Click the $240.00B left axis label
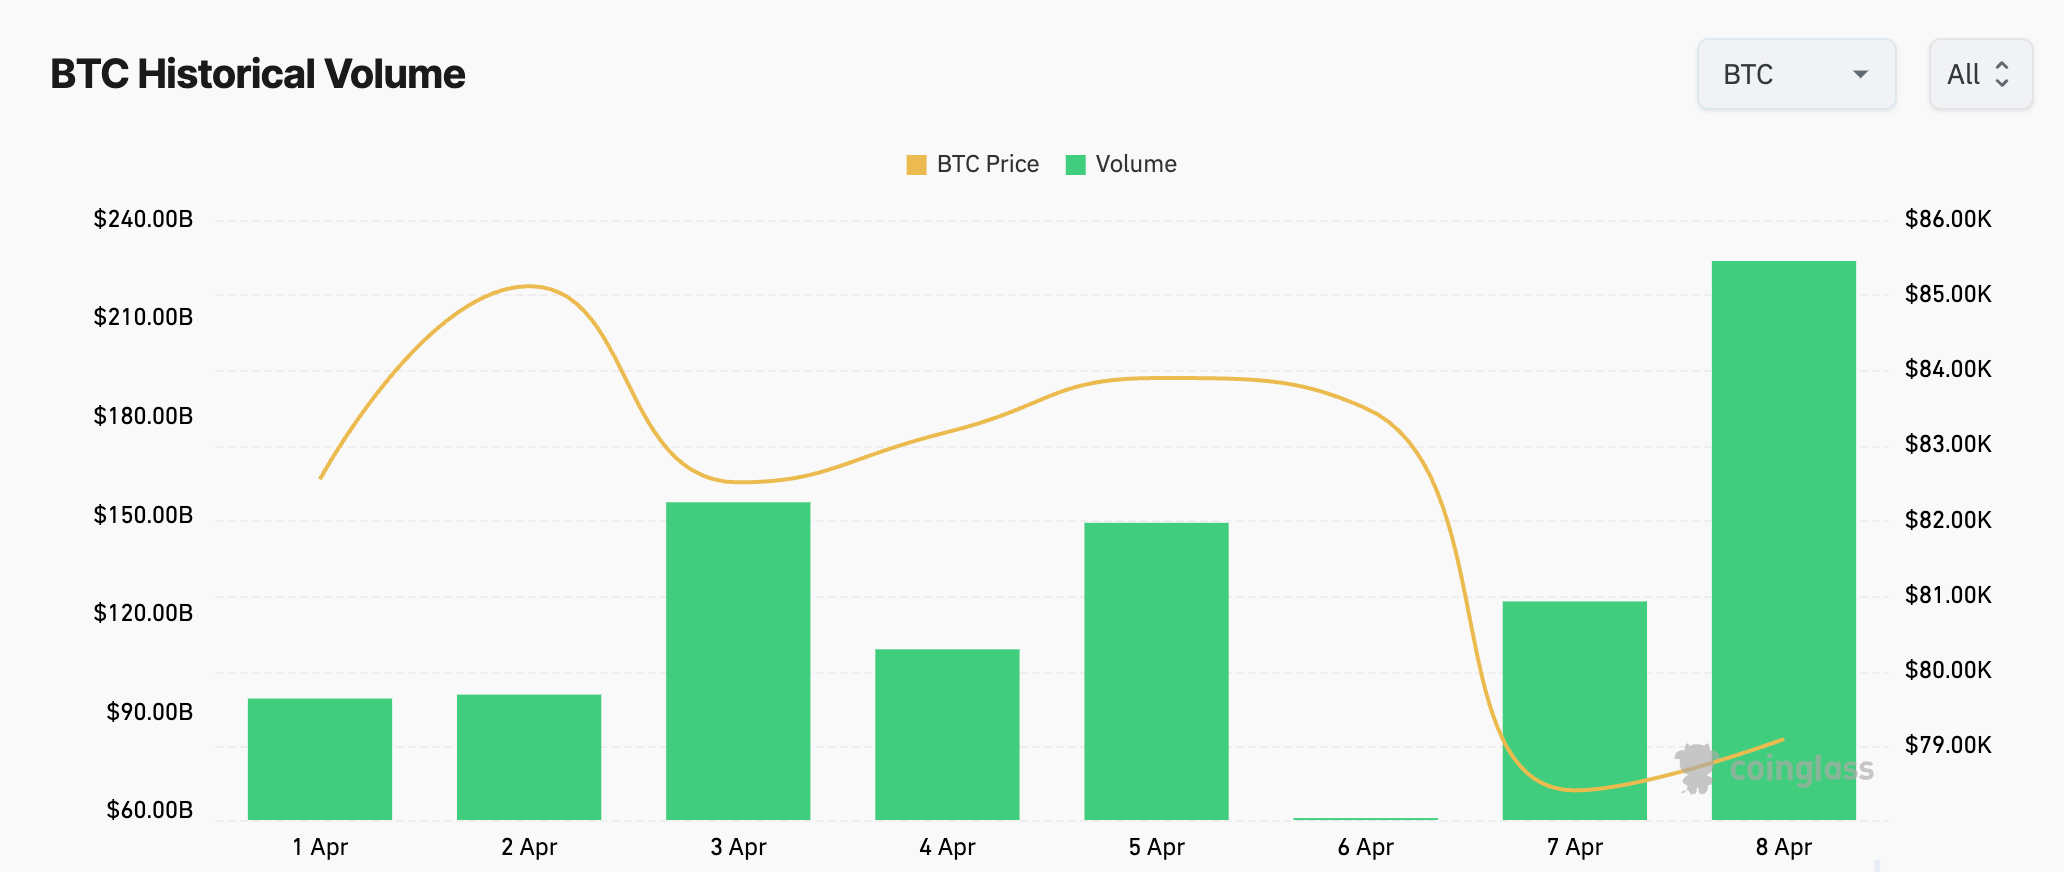 pos(144,218)
